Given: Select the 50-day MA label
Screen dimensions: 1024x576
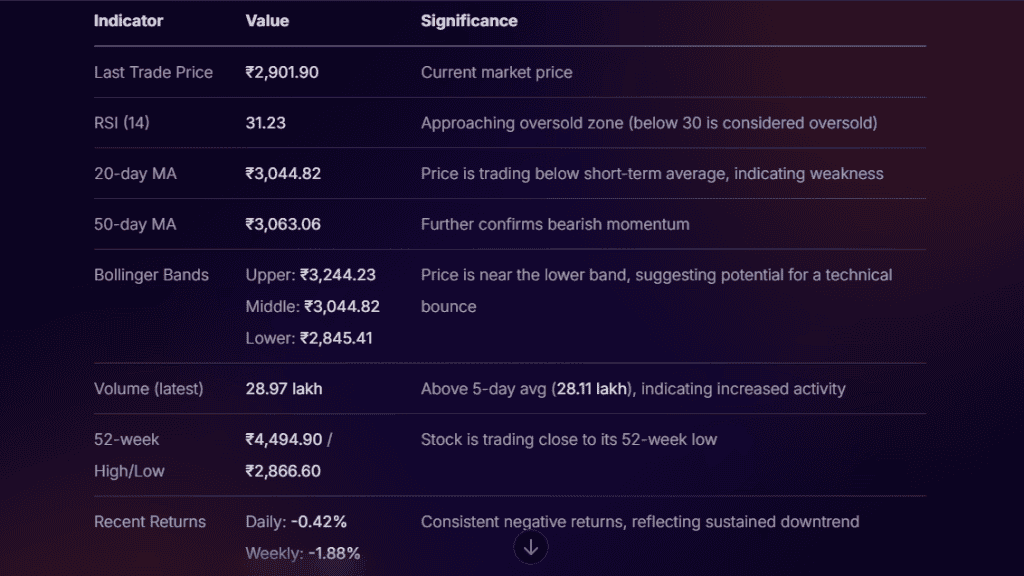Looking at the screenshot, I should 135,224.
